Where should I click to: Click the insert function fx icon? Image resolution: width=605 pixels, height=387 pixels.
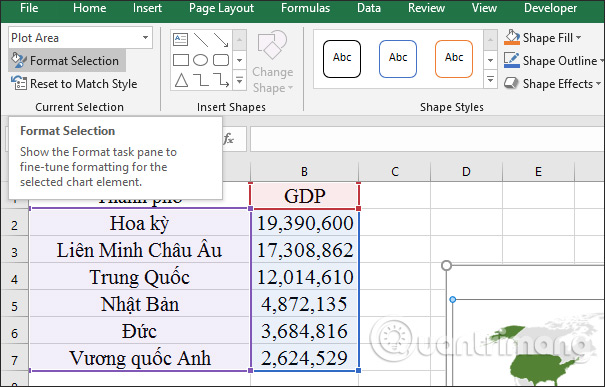(228, 139)
